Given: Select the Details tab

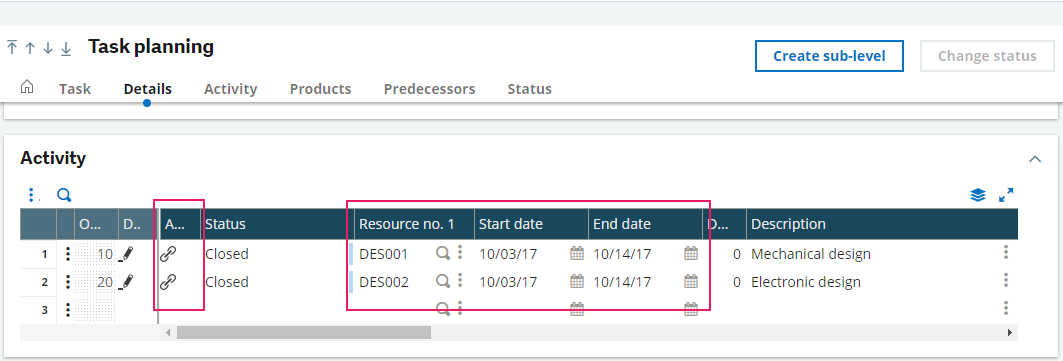Looking at the screenshot, I should click(x=148, y=89).
